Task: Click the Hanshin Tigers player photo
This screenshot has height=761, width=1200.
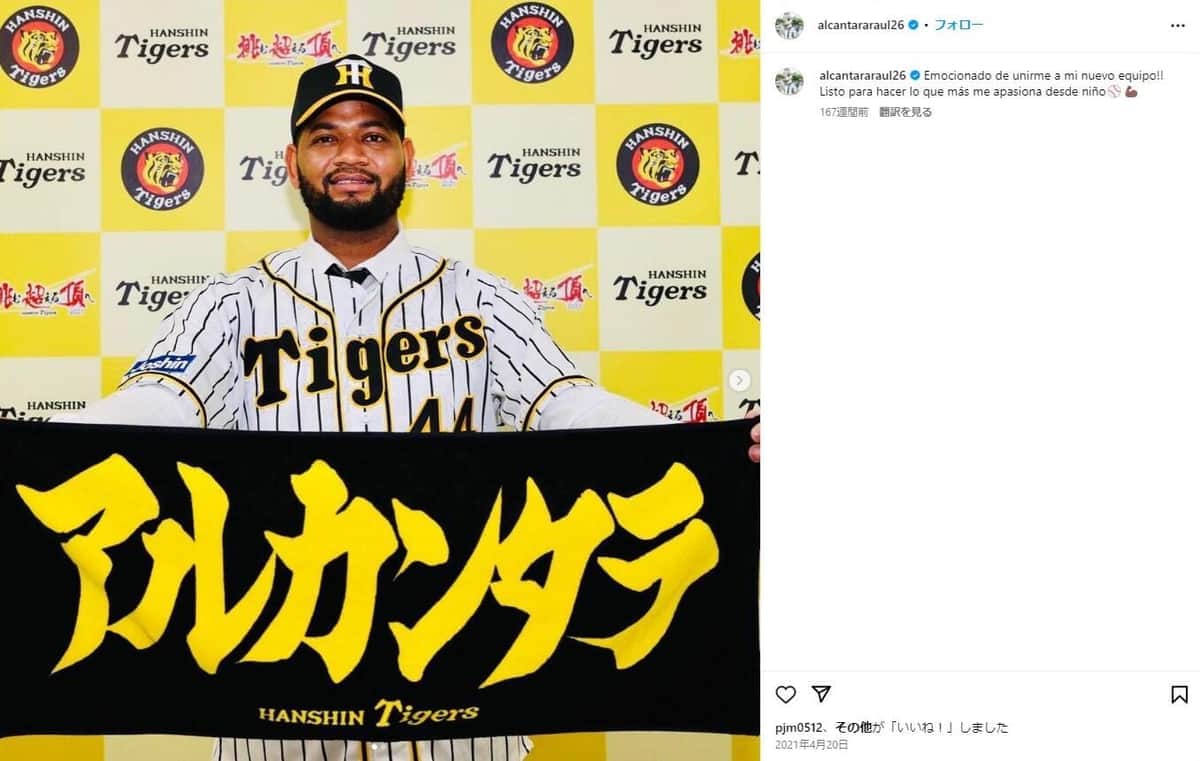Action: (380, 380)
